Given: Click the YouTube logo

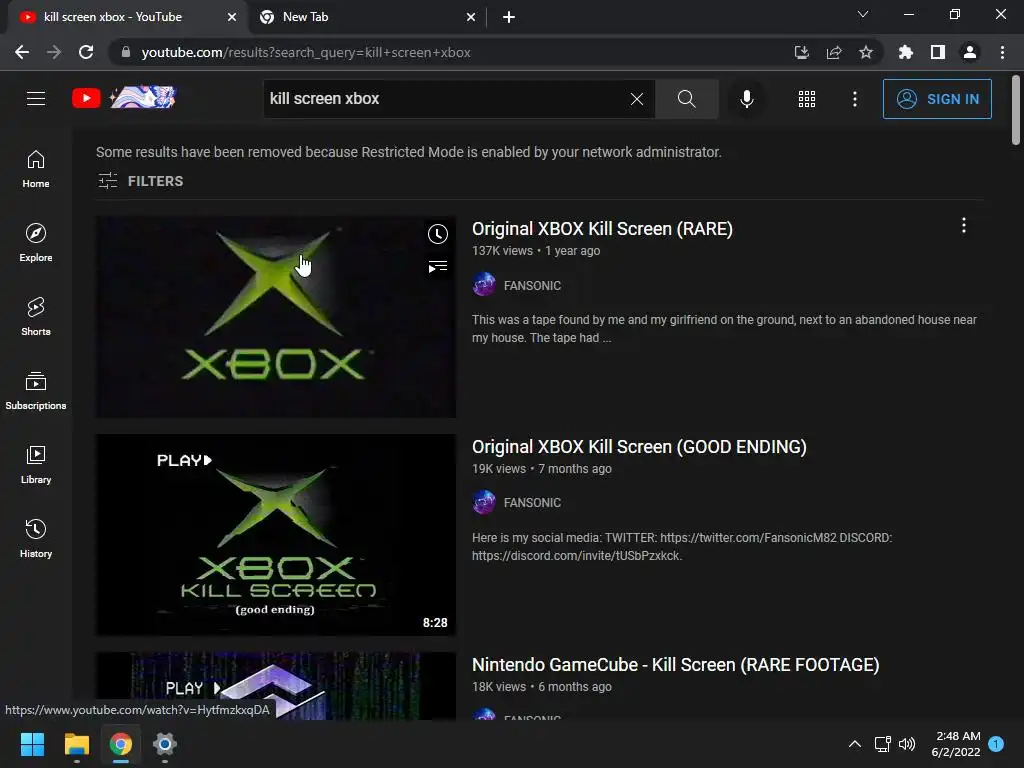Looking at the screenshot, I should click(x=124, y=98).
